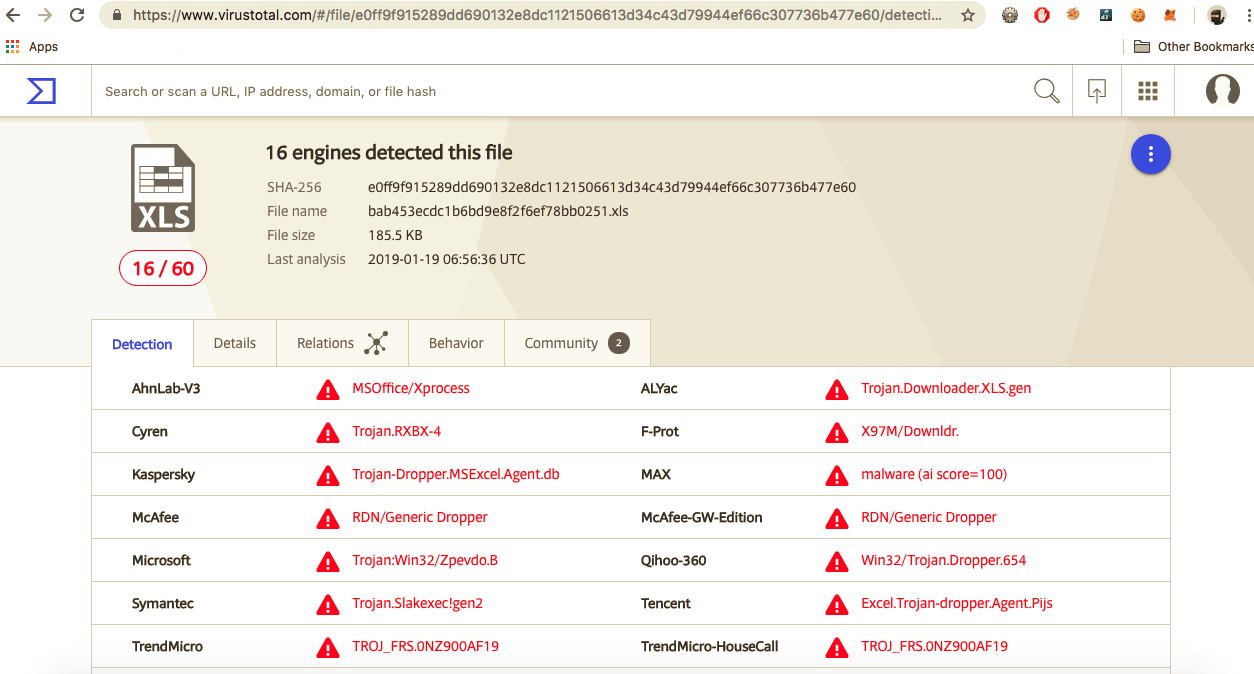Viewport: 1254px width, 674px height.
Task: Open the Community tab
Action: (x=577, y=343)
